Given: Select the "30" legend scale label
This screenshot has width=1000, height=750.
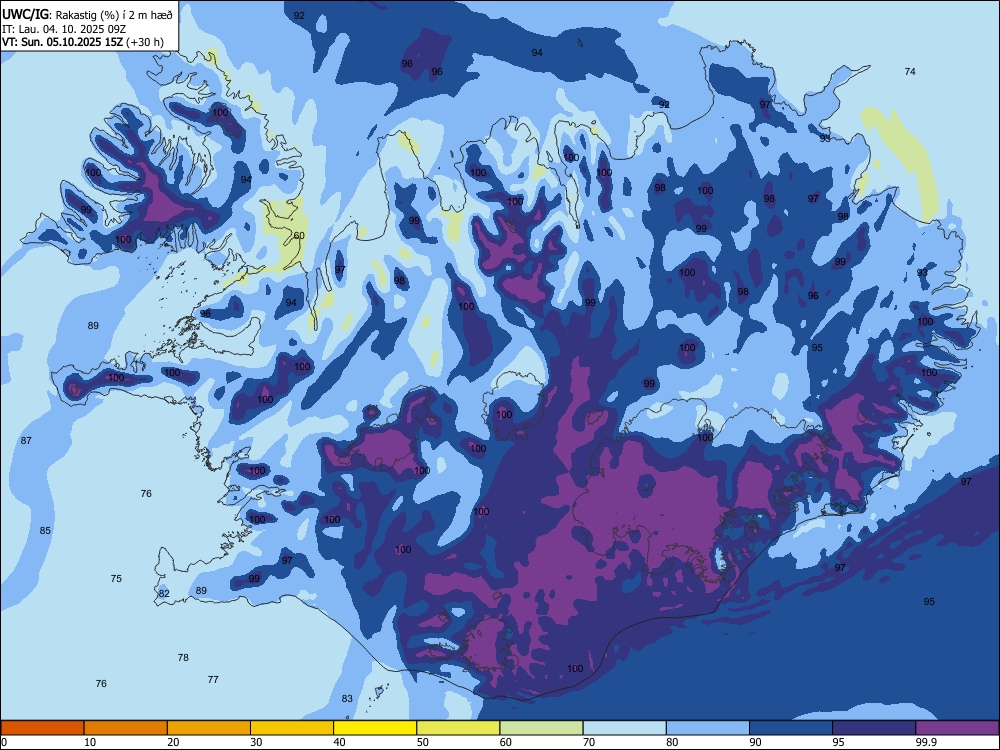Looking at the screenshot, I should coord(256,742).
